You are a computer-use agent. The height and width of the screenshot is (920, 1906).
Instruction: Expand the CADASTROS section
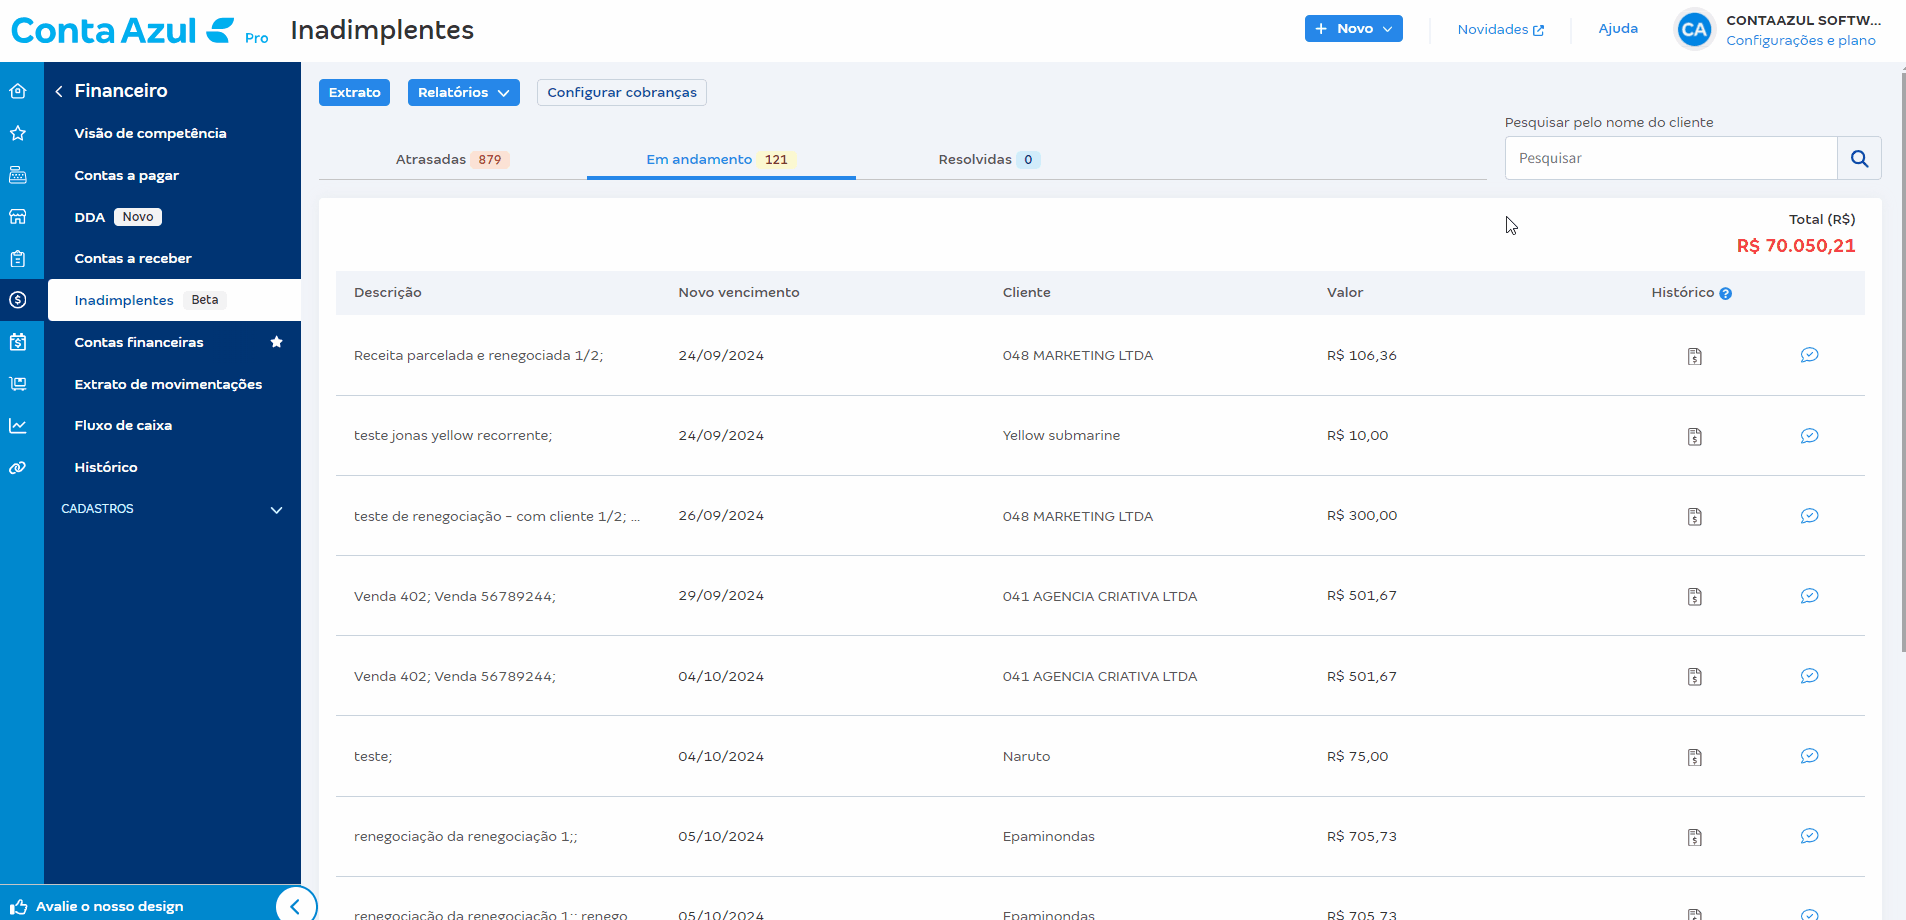pyautogui.click(x=172, y=509)
